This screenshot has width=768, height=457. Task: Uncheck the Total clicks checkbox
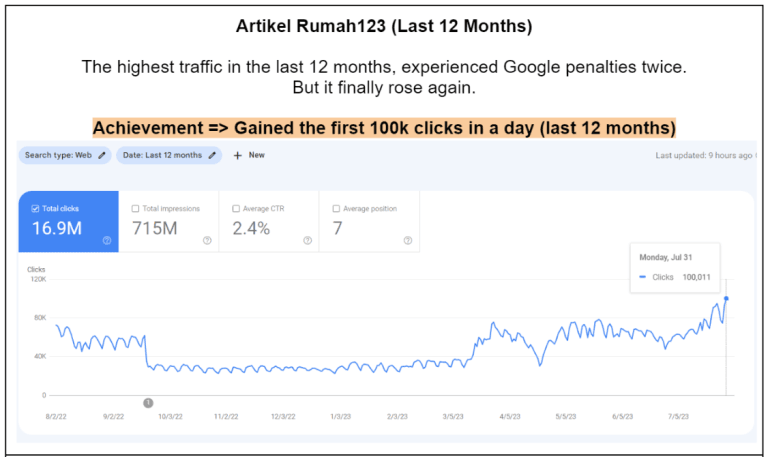(x=35, y=209)
